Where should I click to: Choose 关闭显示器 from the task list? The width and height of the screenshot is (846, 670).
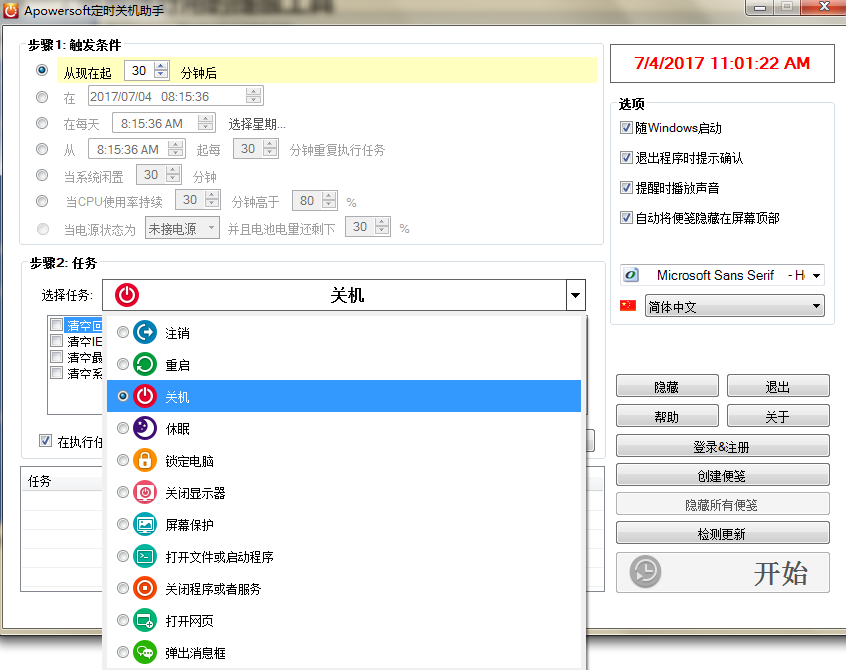click(x=344, y=493)
